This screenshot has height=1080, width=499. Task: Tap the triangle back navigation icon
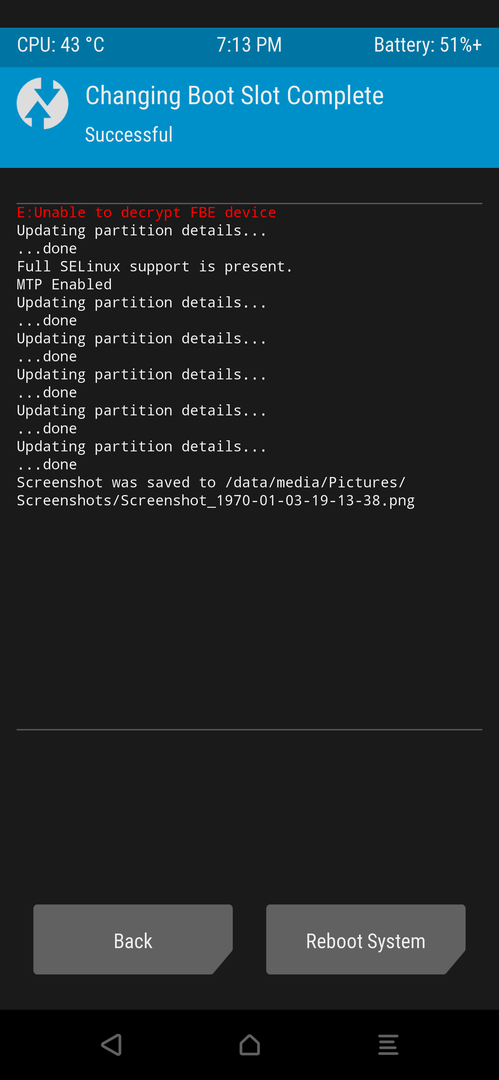coord(112,1044)
